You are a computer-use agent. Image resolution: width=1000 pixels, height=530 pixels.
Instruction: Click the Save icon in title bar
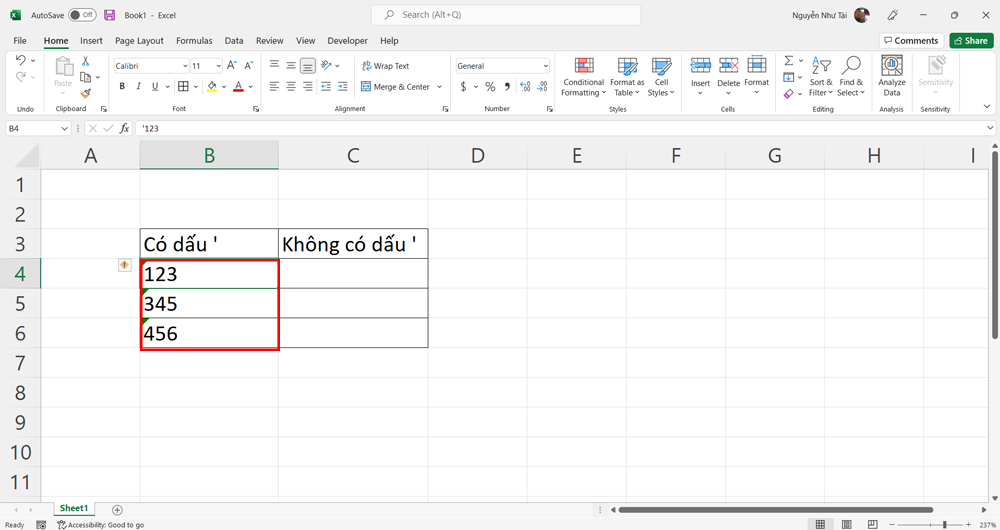(110, 15)
